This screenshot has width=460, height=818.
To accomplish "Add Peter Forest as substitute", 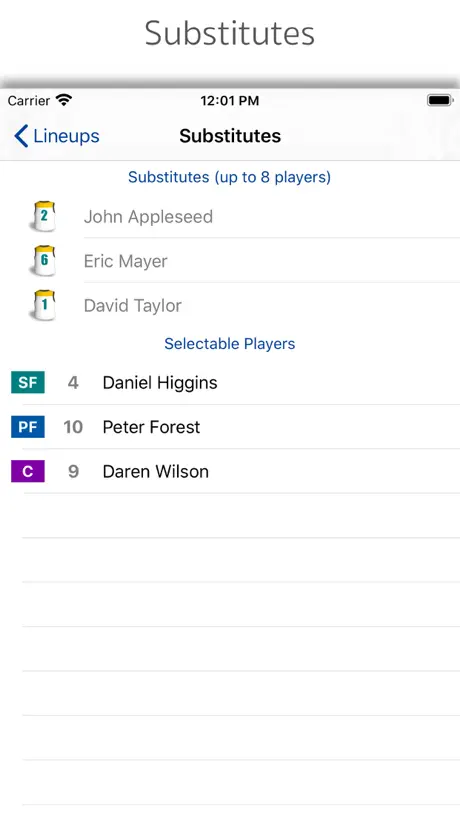I will click(x=230, y=427).
